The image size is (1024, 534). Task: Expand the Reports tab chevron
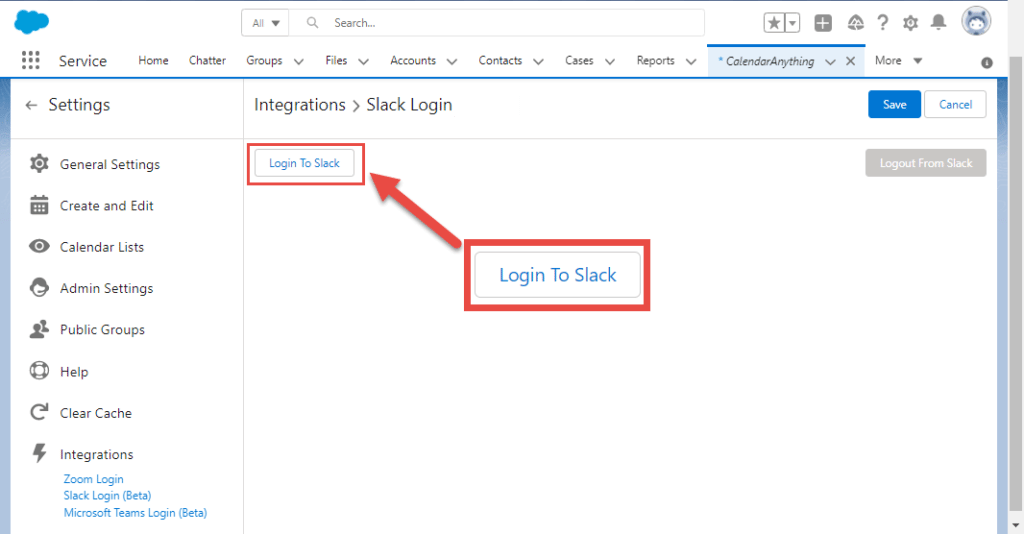tap(691, 61)
